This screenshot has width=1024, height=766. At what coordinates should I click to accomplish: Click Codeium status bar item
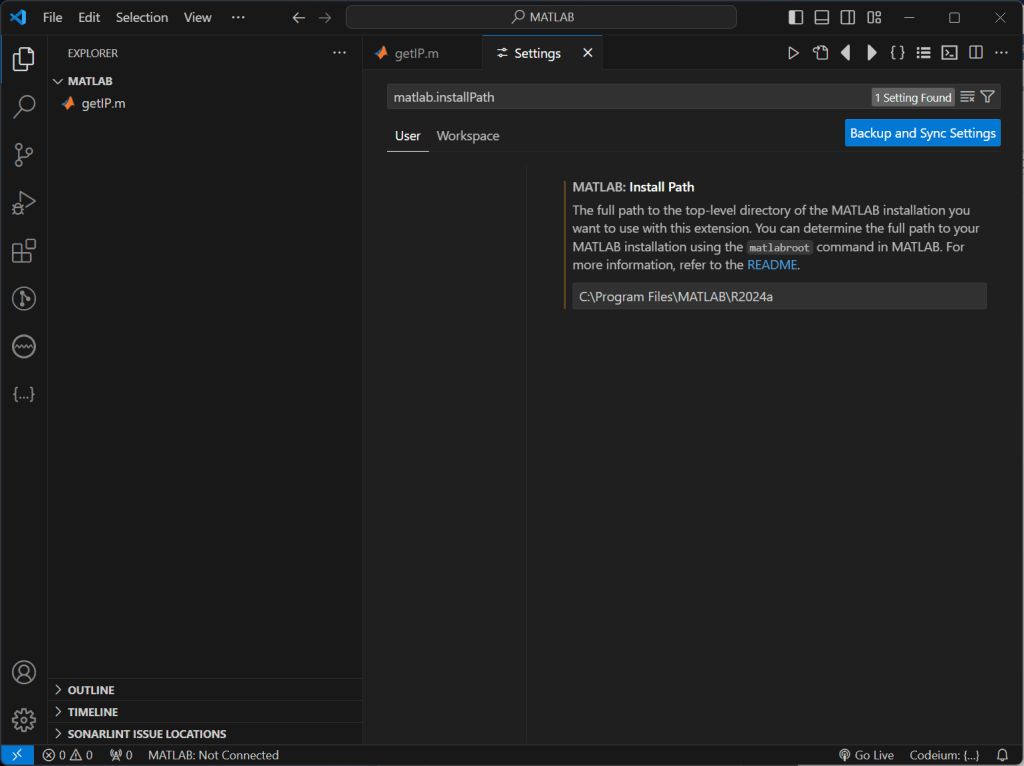point(944,755)
